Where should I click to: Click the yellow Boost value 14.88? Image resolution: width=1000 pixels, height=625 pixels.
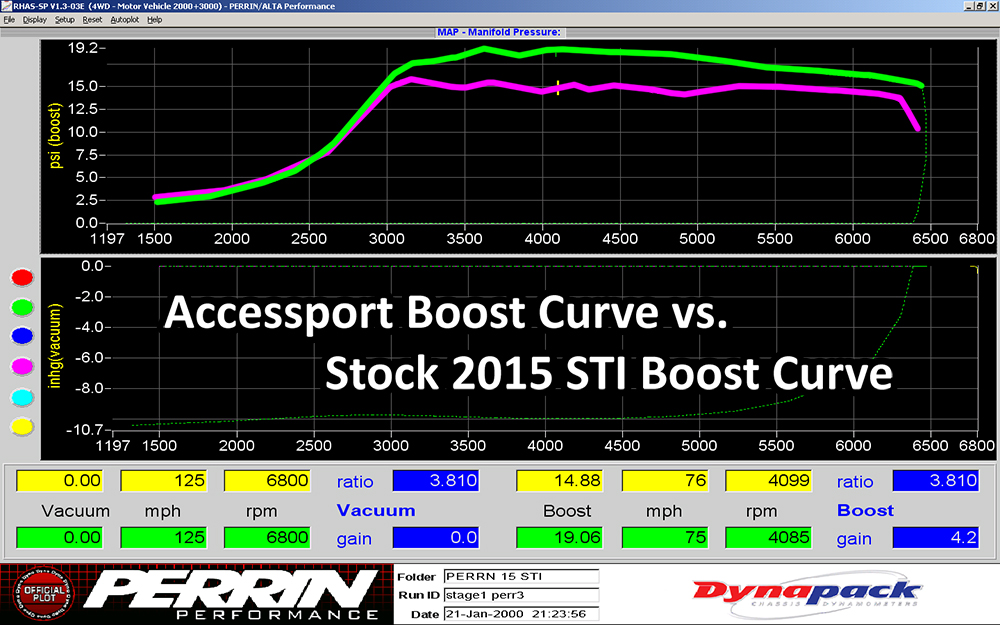coord(559,480)
